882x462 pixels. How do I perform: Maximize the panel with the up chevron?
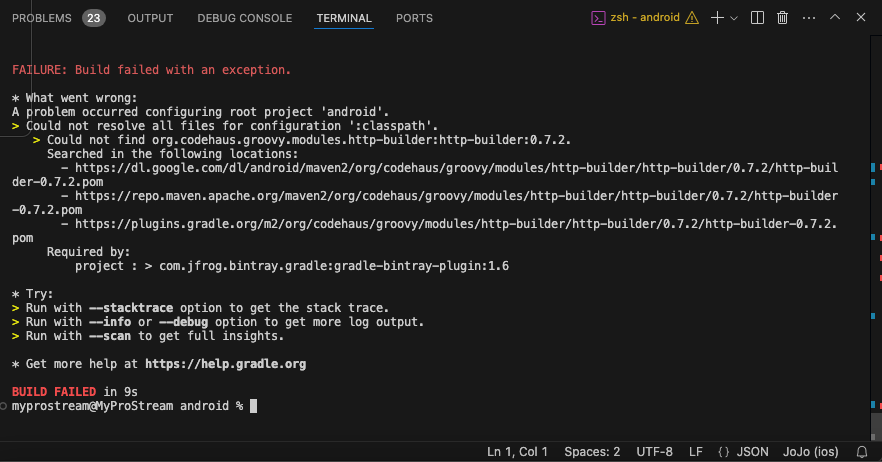point(835,17)
